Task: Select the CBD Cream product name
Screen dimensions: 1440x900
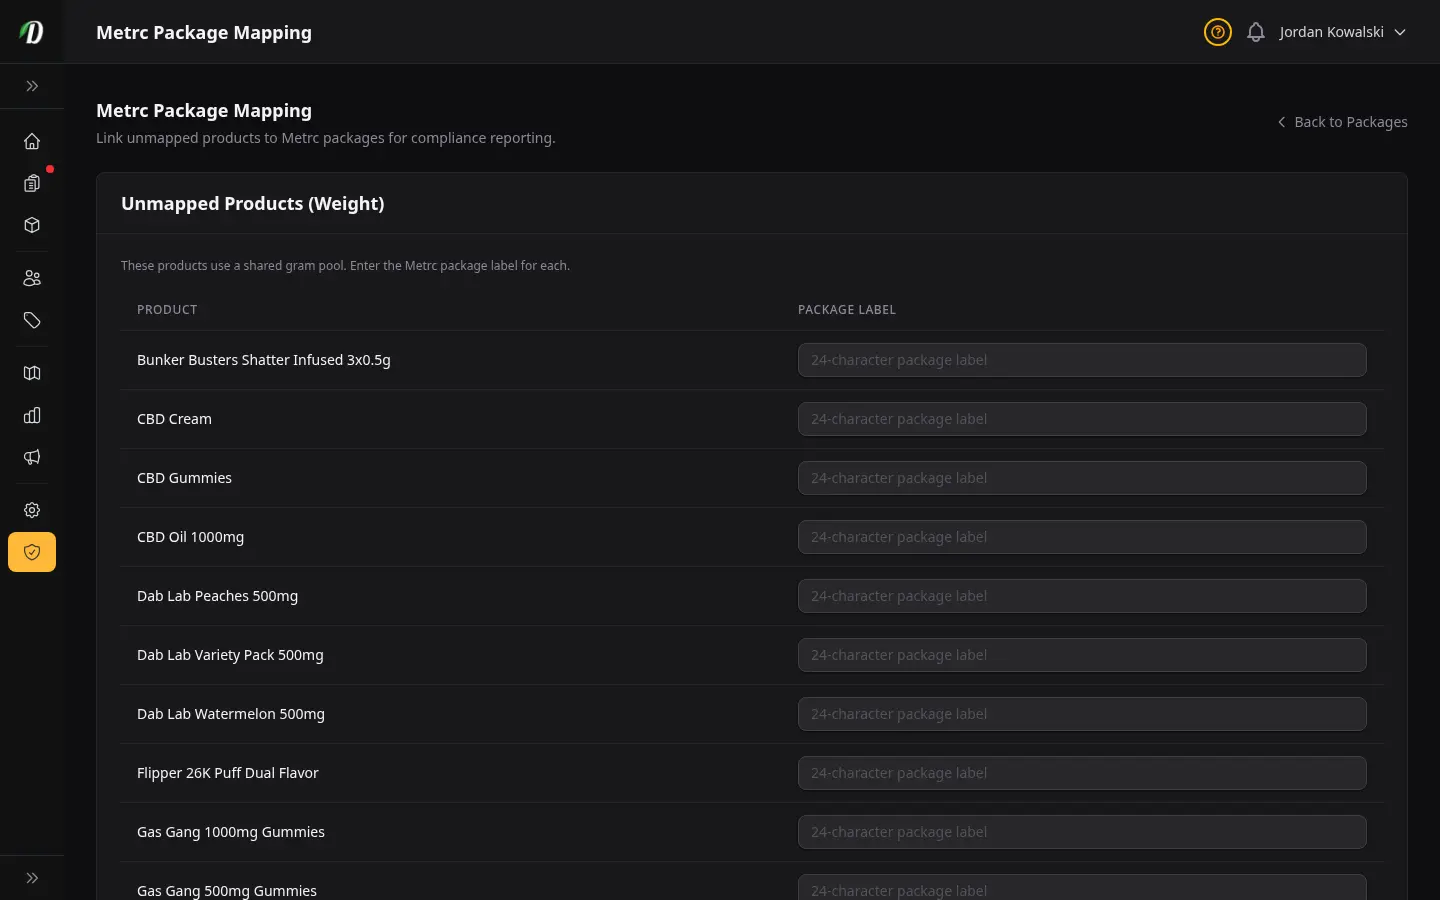Action: pos(174,419)
